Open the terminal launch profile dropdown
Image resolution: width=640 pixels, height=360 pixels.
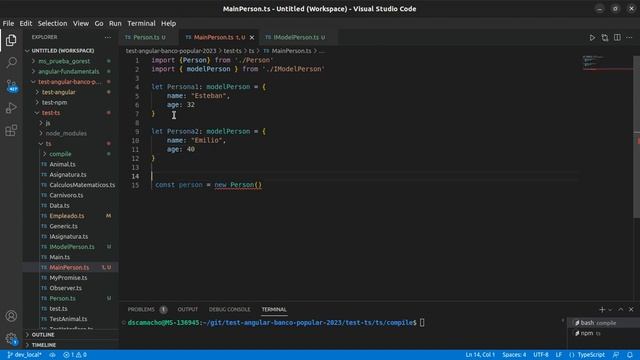610,309
